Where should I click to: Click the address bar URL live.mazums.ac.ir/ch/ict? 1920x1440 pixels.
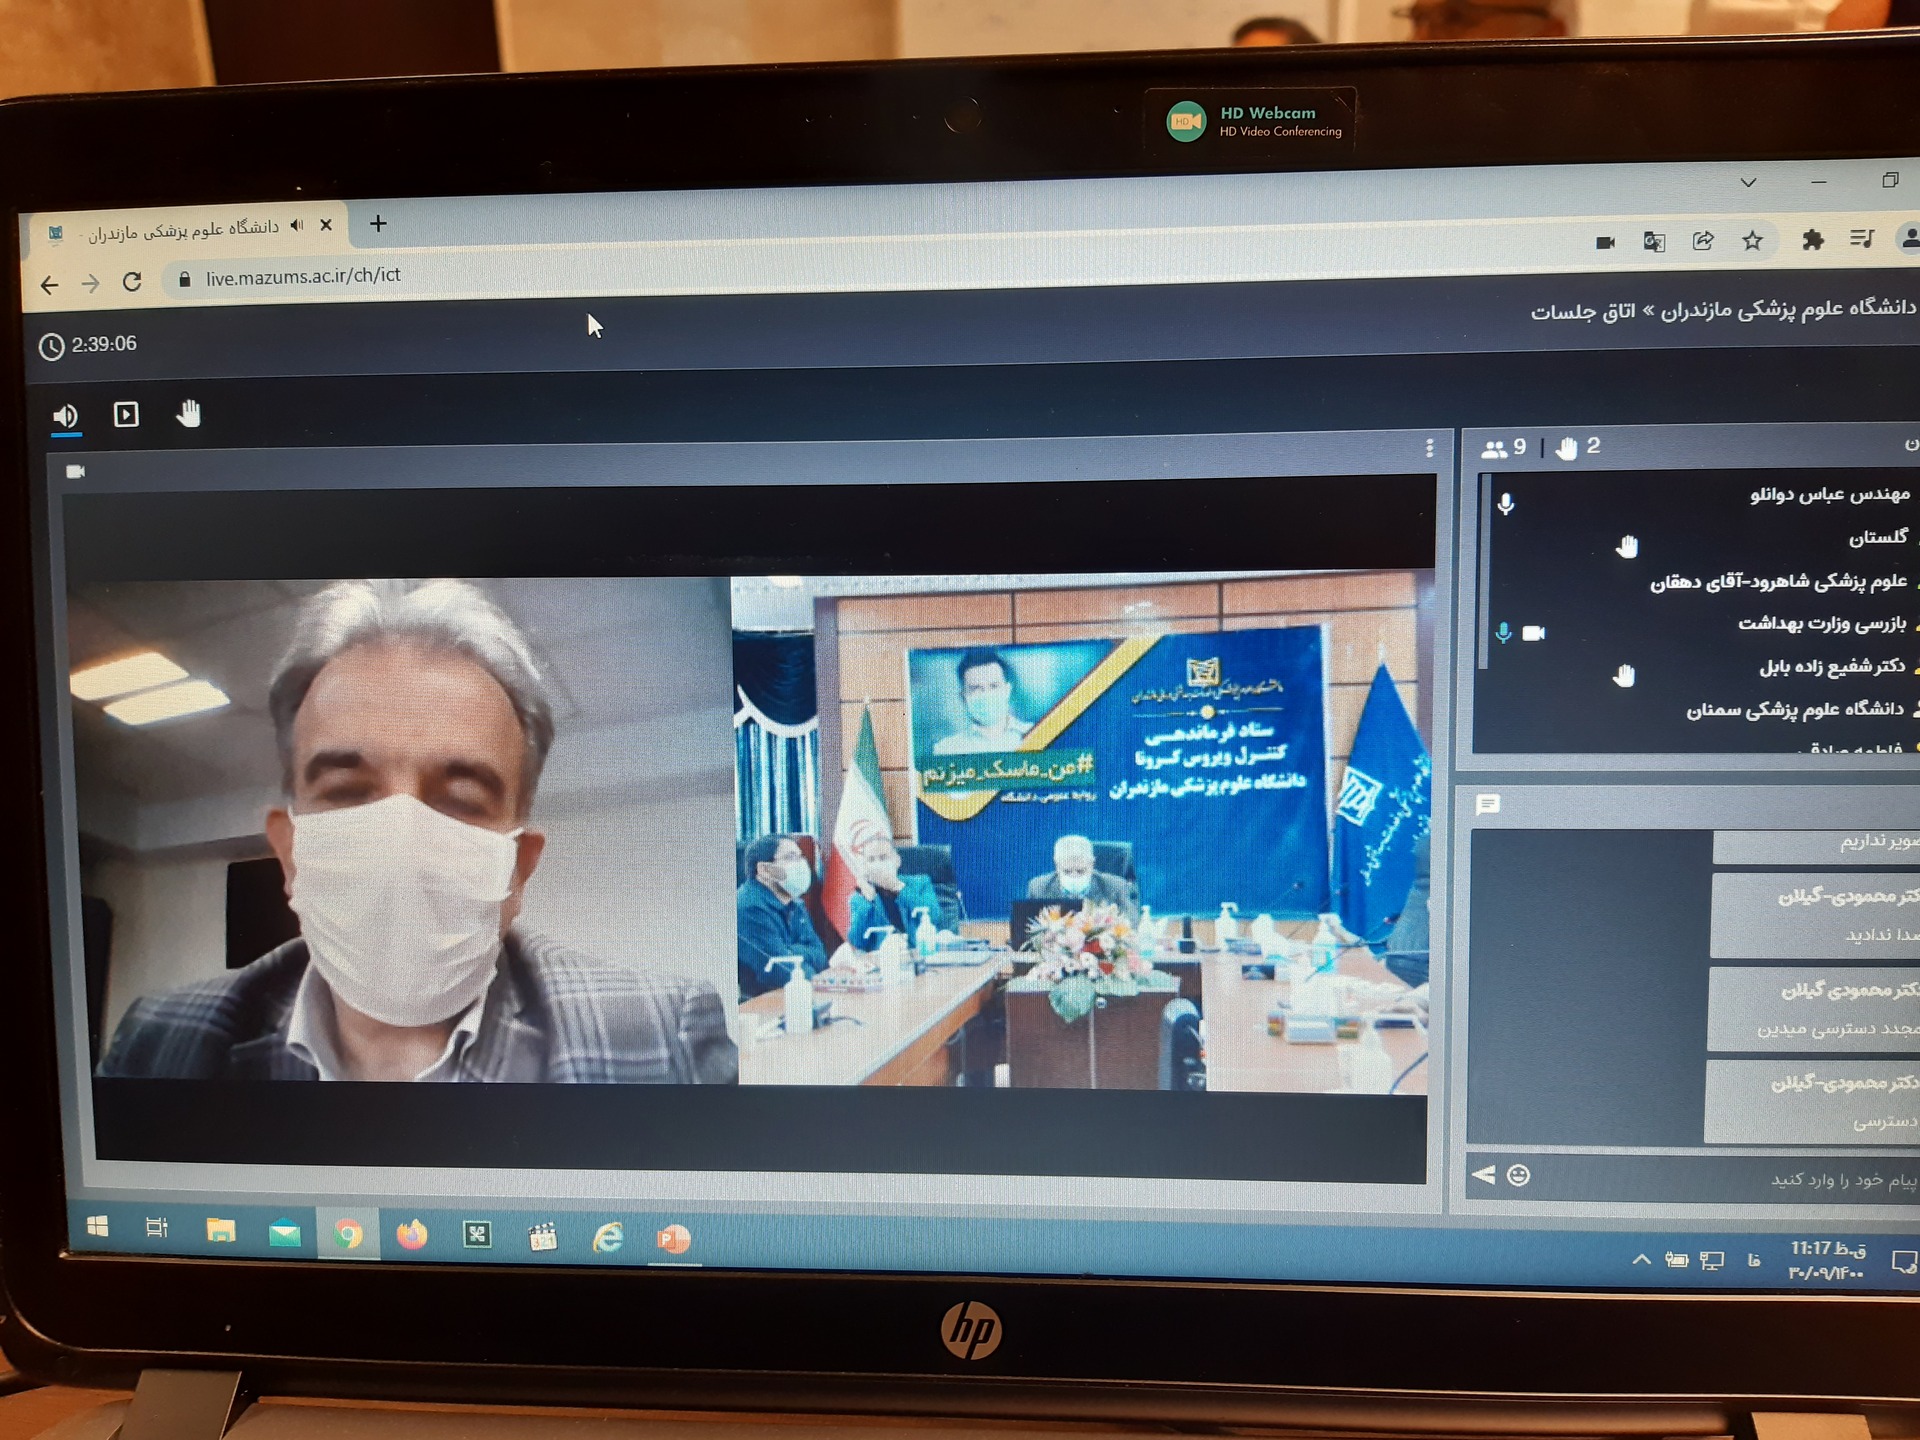click(303, 276)
